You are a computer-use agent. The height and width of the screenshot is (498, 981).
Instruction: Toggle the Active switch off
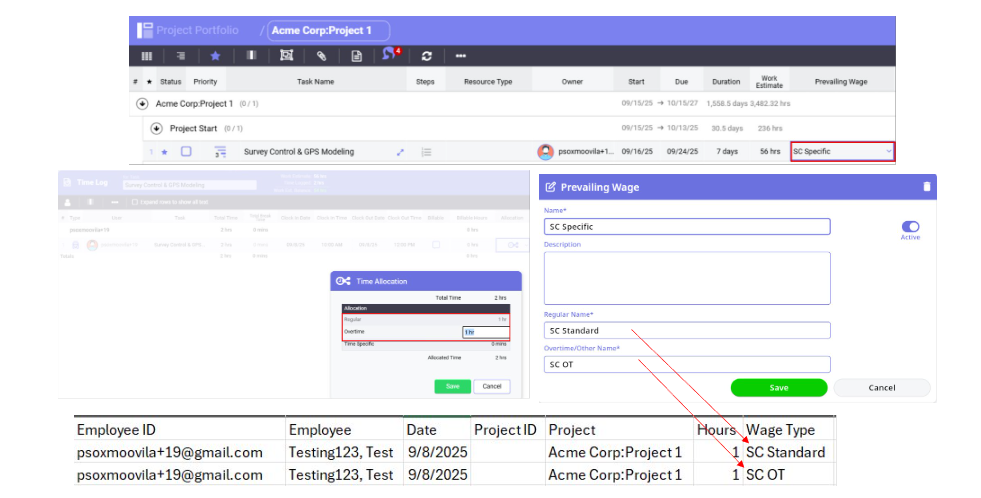point(910,227)
